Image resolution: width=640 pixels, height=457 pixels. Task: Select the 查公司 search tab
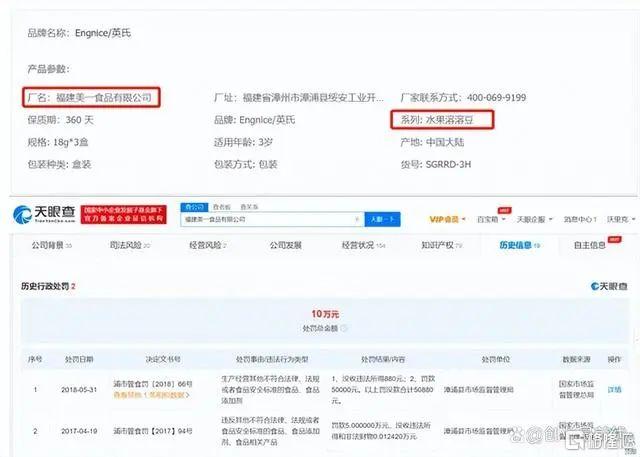[194, 207]
